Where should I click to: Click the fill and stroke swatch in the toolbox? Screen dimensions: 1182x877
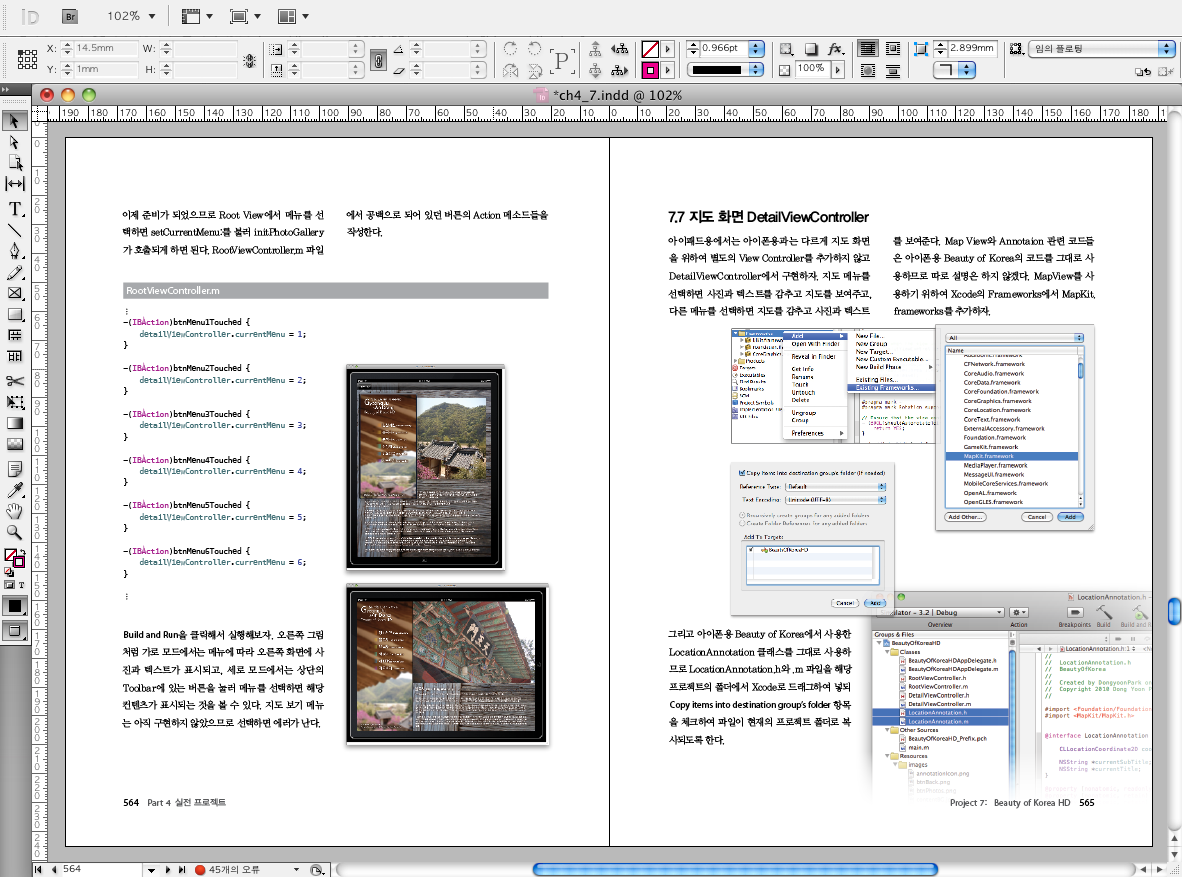13,557
